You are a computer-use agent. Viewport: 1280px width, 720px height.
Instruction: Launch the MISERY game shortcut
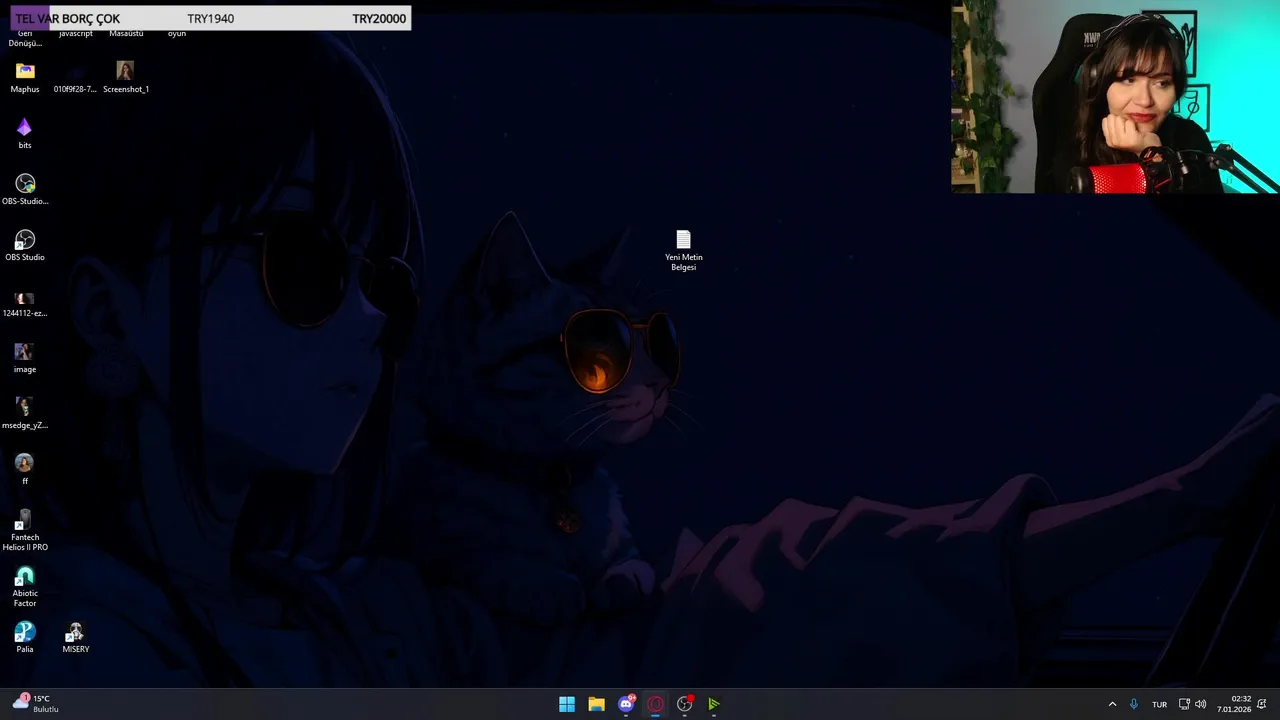point(76,637)
